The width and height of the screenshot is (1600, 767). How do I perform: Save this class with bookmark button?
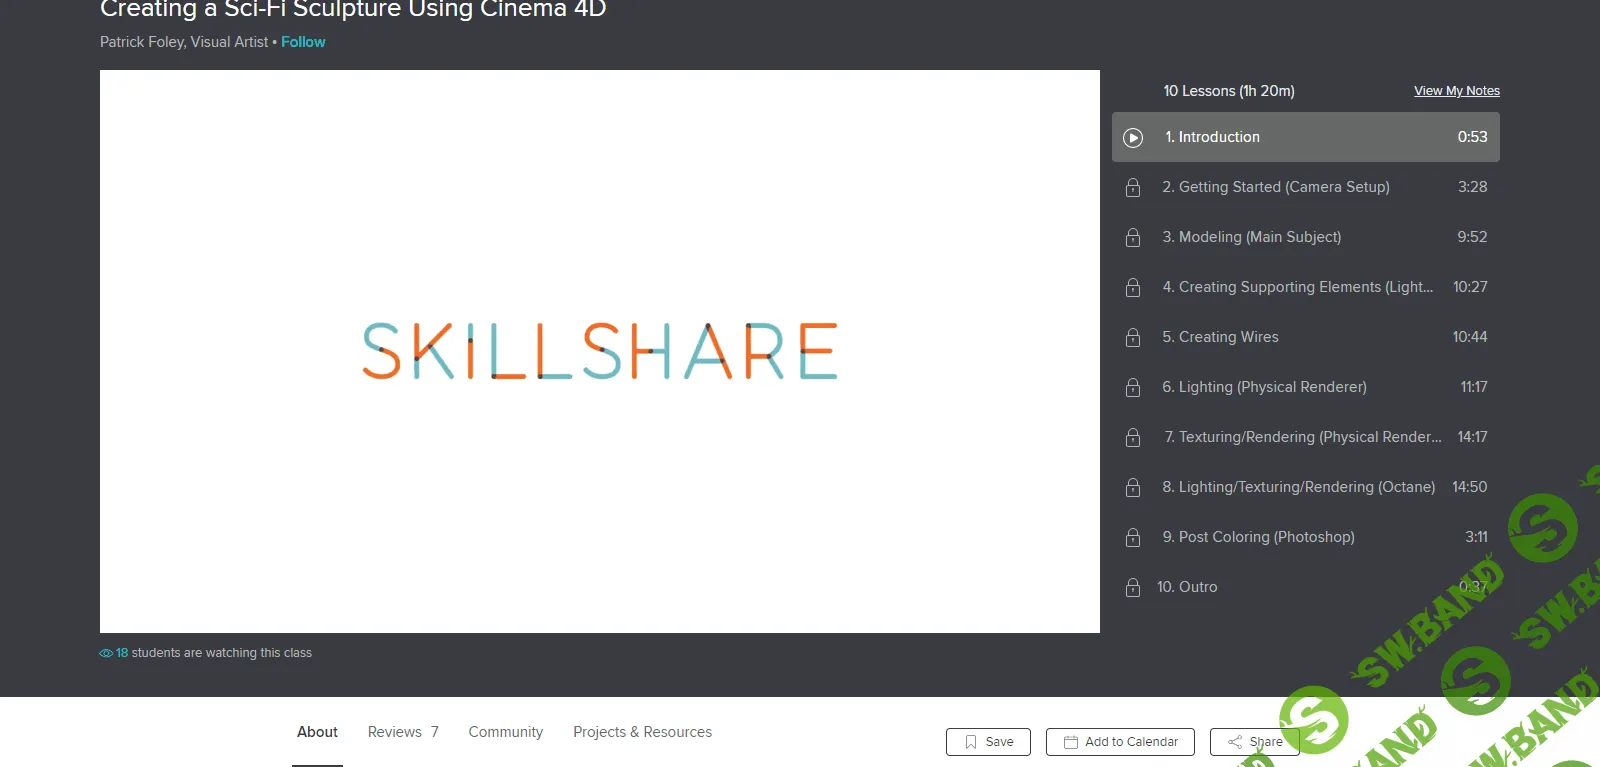click(988, 742)
